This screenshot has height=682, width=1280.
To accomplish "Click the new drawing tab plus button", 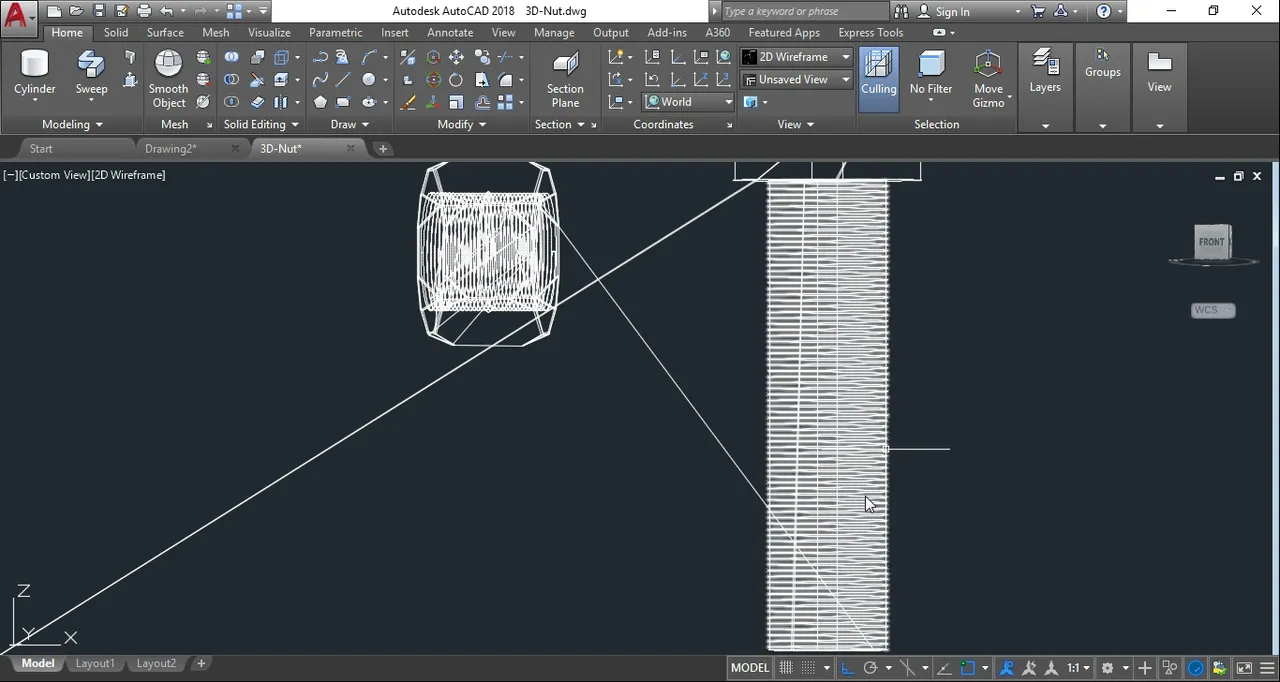I will point(383,149).
